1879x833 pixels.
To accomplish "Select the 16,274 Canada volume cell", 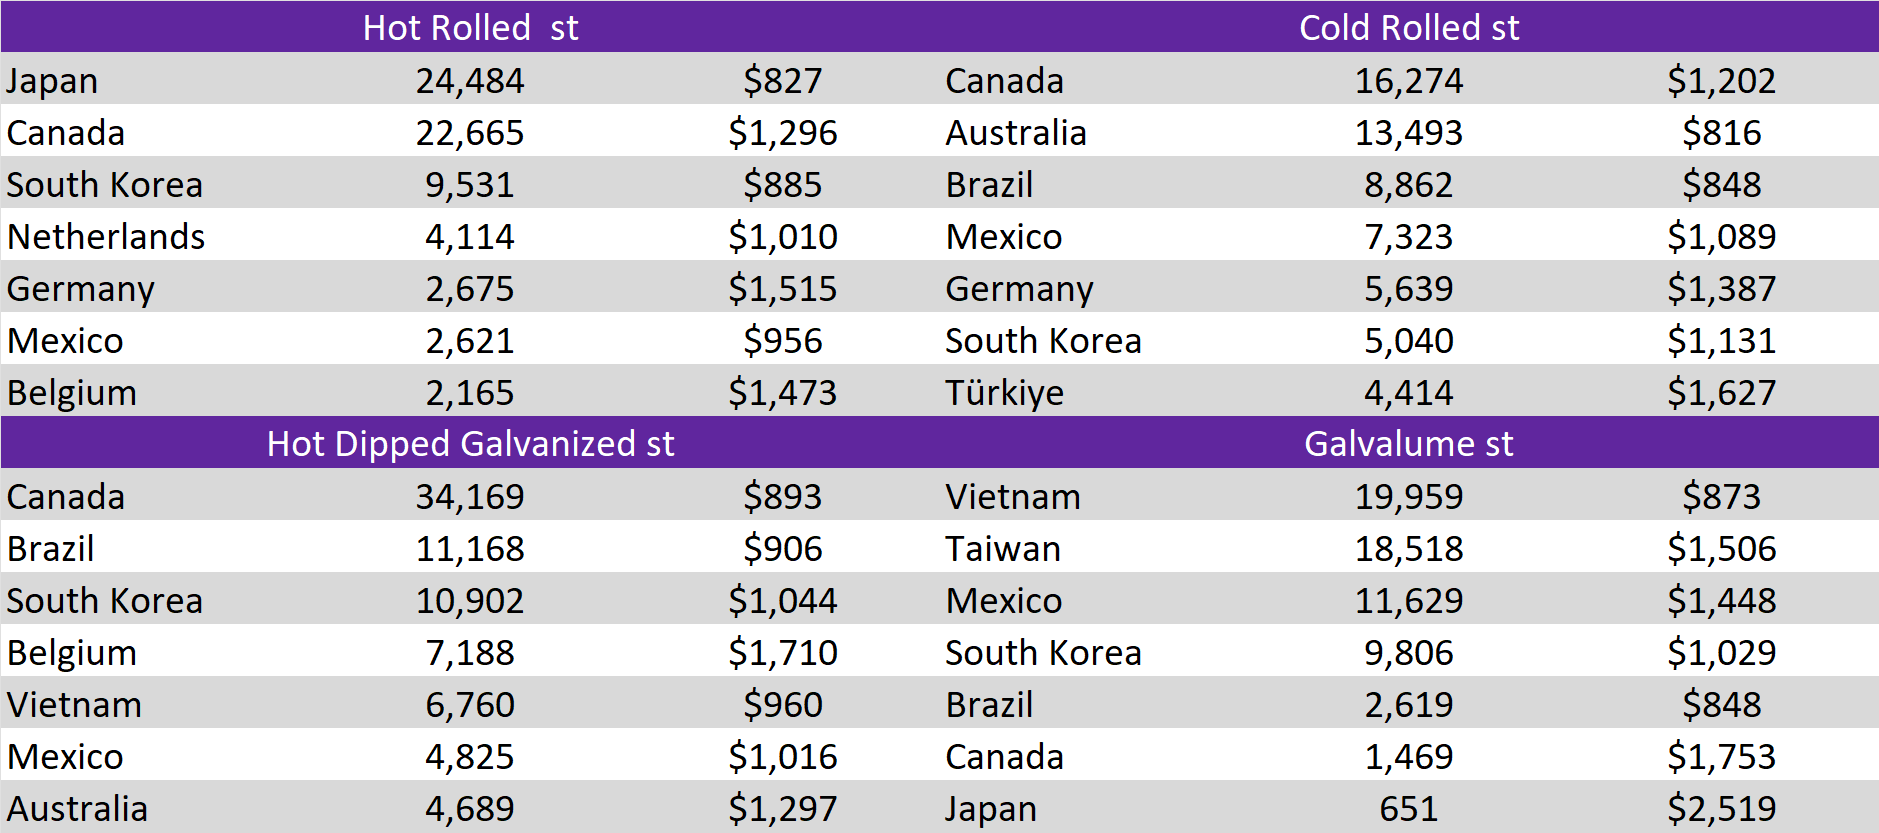I will coord(1408,81).
